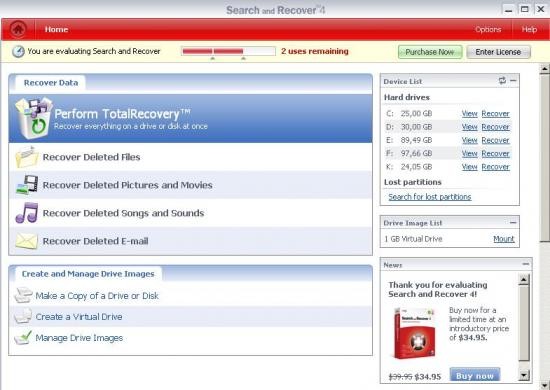The image size is (550, 390).
Task: Open the Options menu
Action: click(488, 29)
